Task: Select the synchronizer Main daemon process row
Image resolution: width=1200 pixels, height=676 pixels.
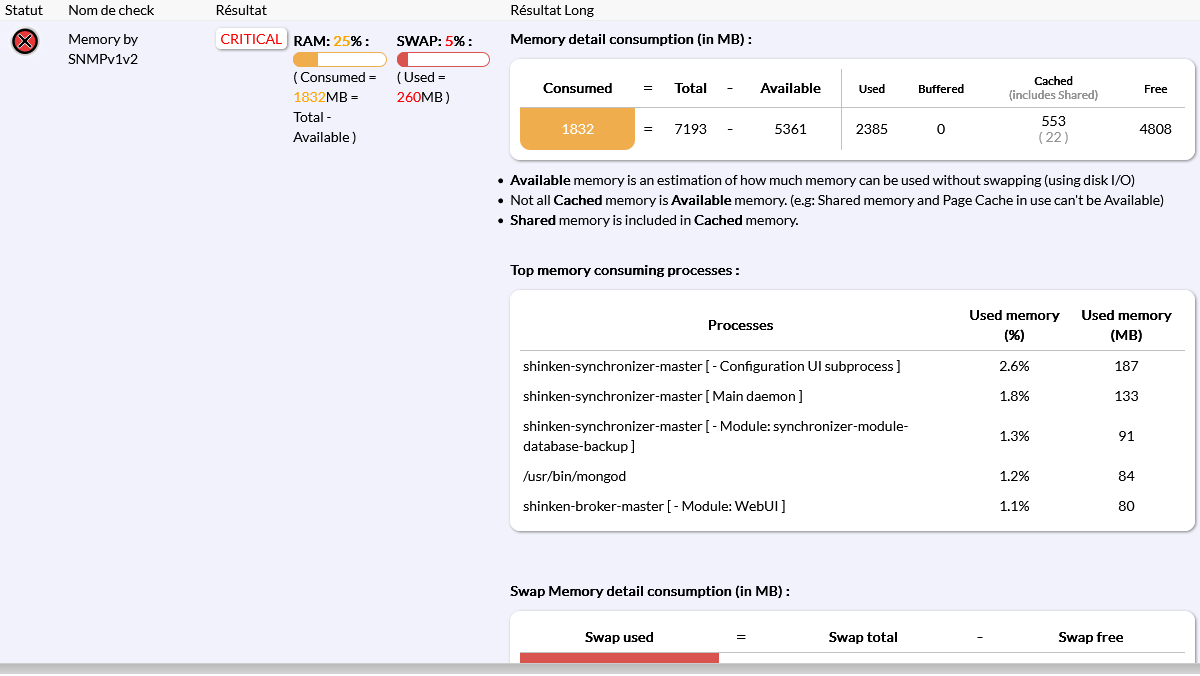Action: 662,396
